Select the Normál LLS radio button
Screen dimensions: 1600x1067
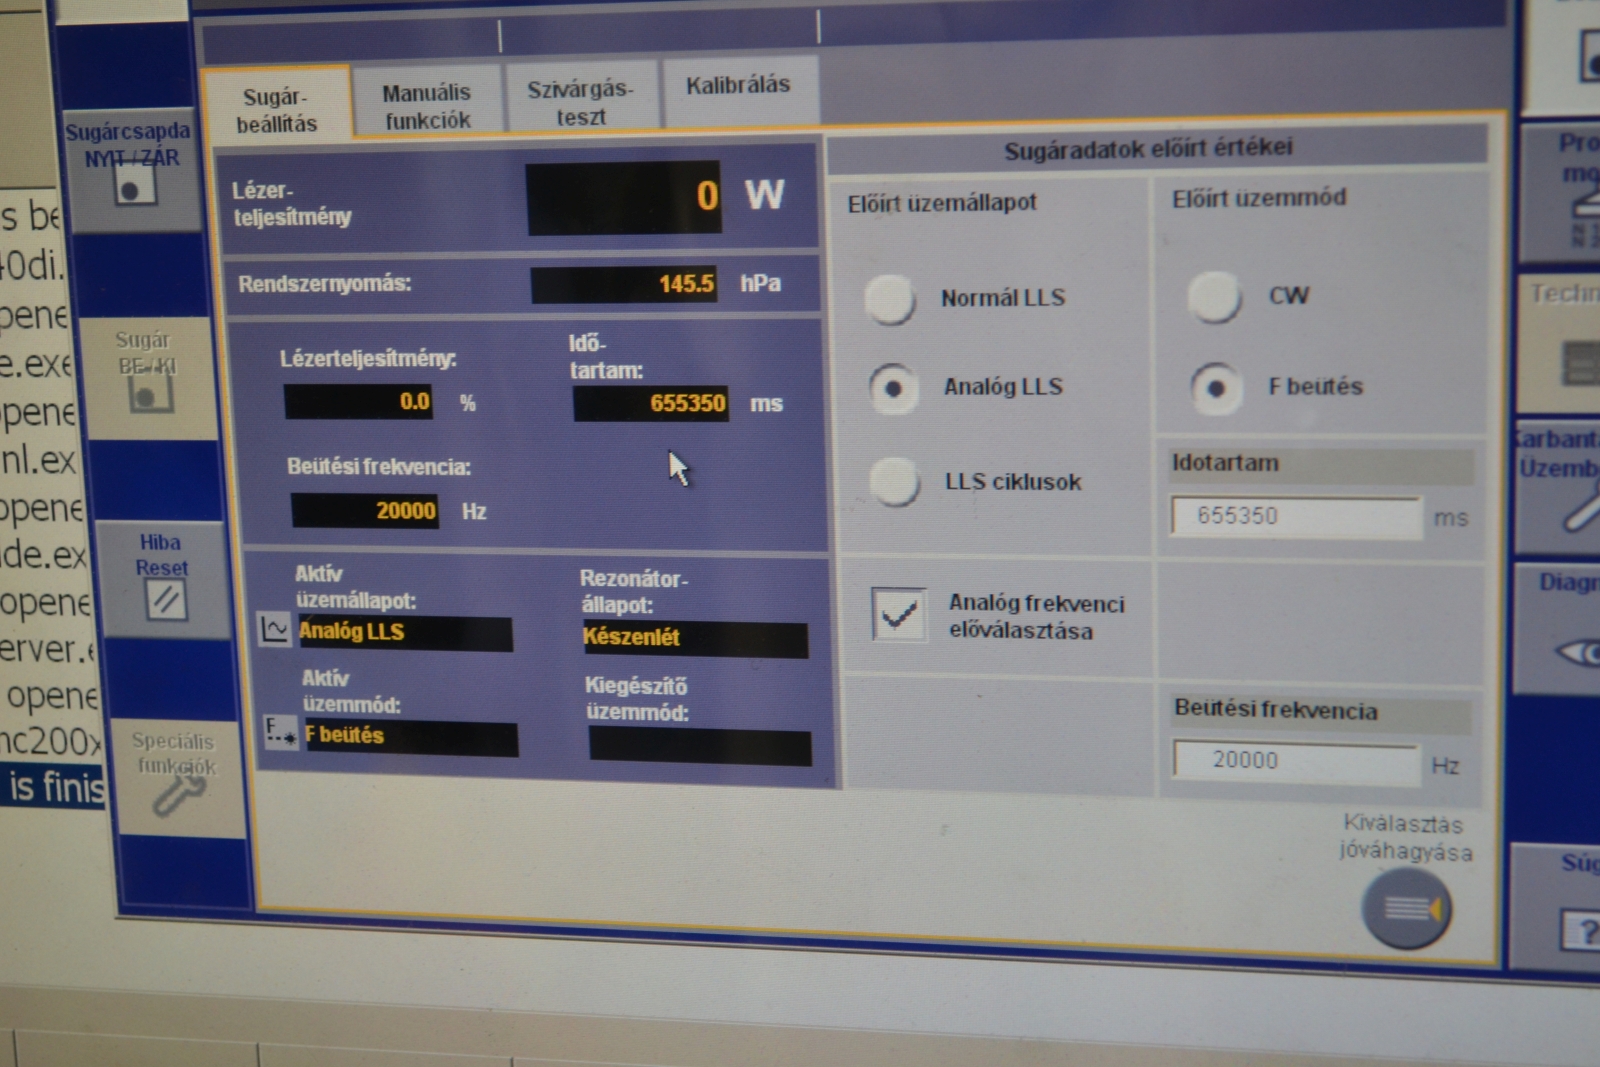890,298
